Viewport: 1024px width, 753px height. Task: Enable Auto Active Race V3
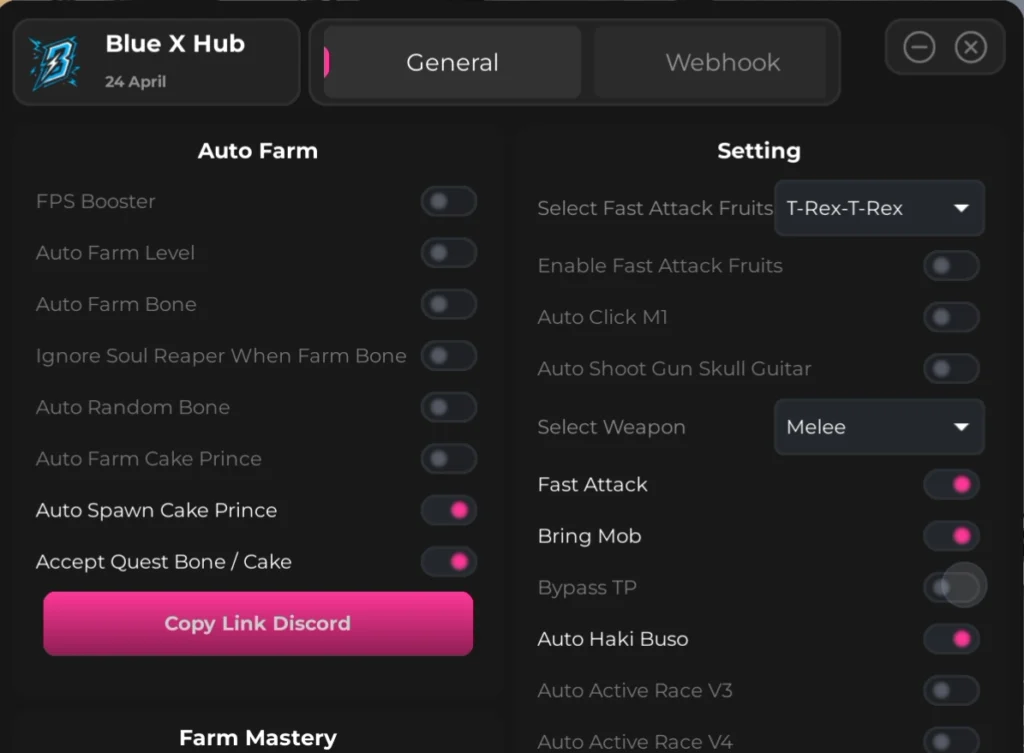point(951,690)
